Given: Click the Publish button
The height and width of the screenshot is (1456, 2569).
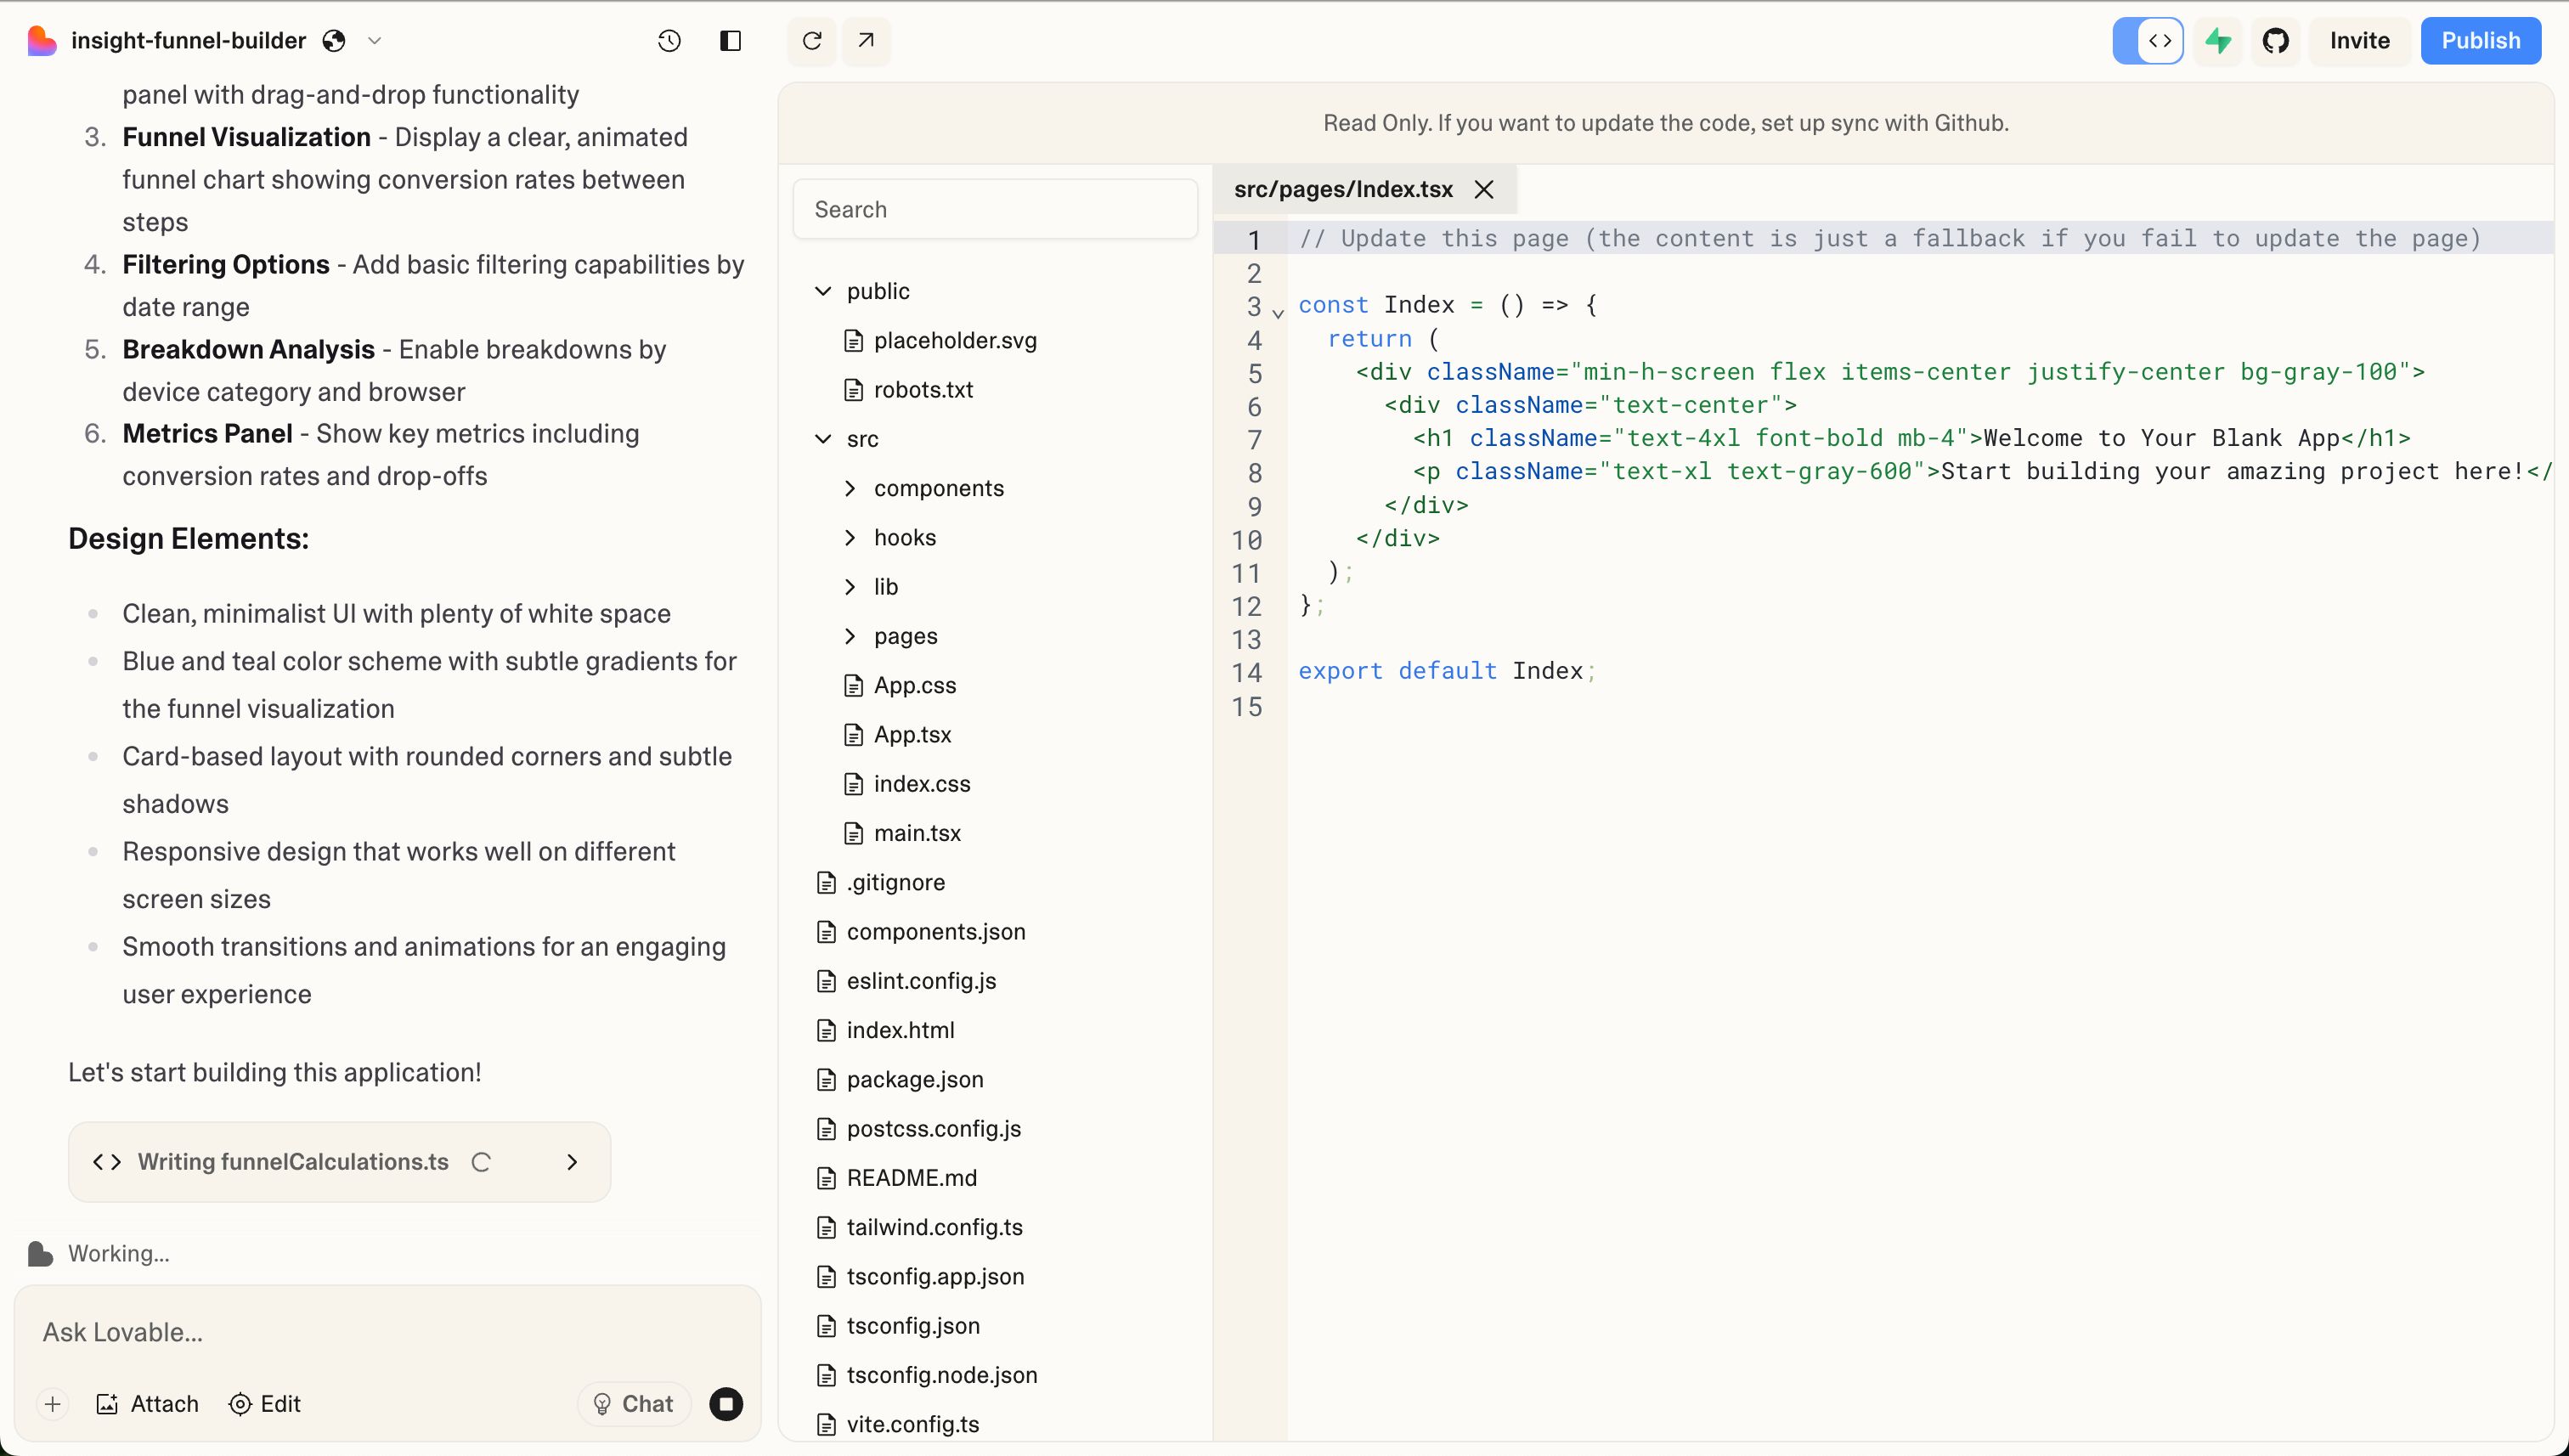Looking at the screenshot, I should [x=2480, y=41].
